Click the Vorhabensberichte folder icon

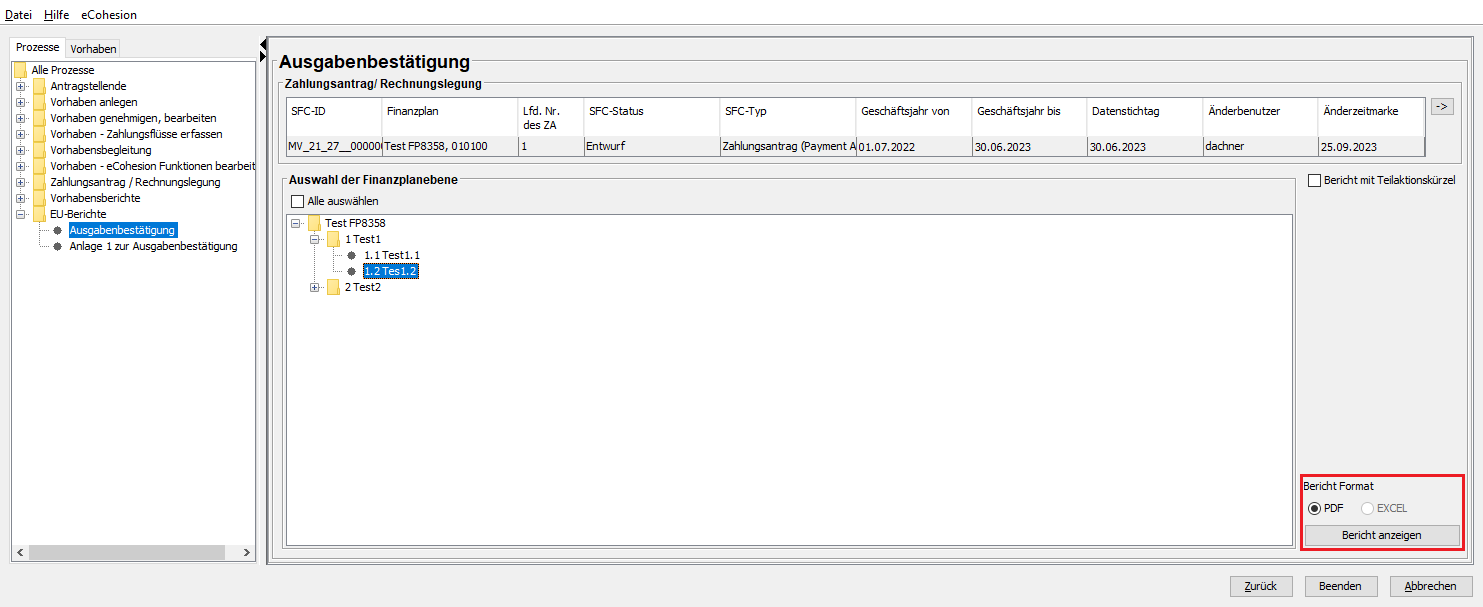click(39, 198)
